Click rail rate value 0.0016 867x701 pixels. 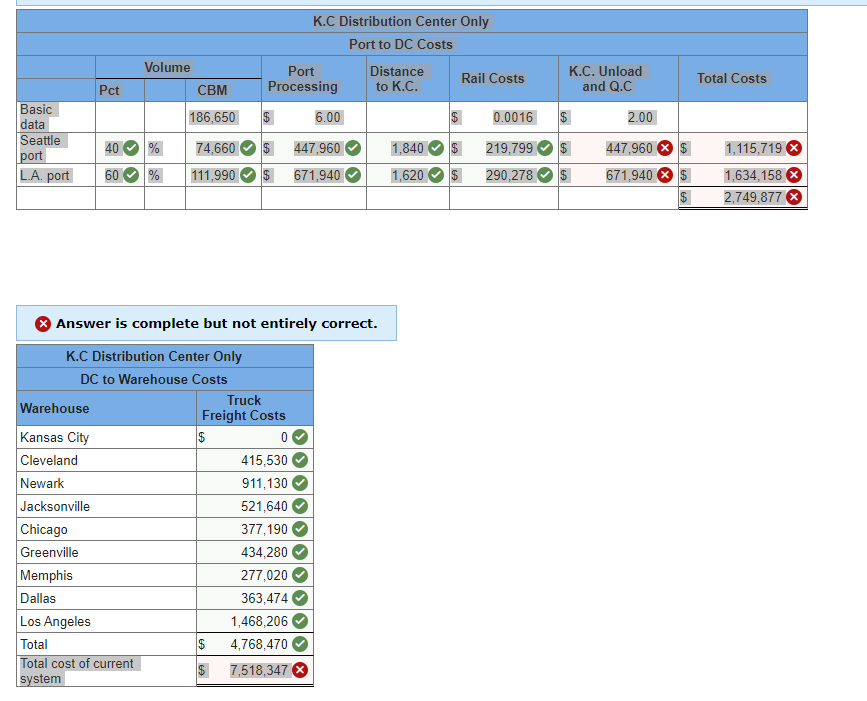(513, 117)
